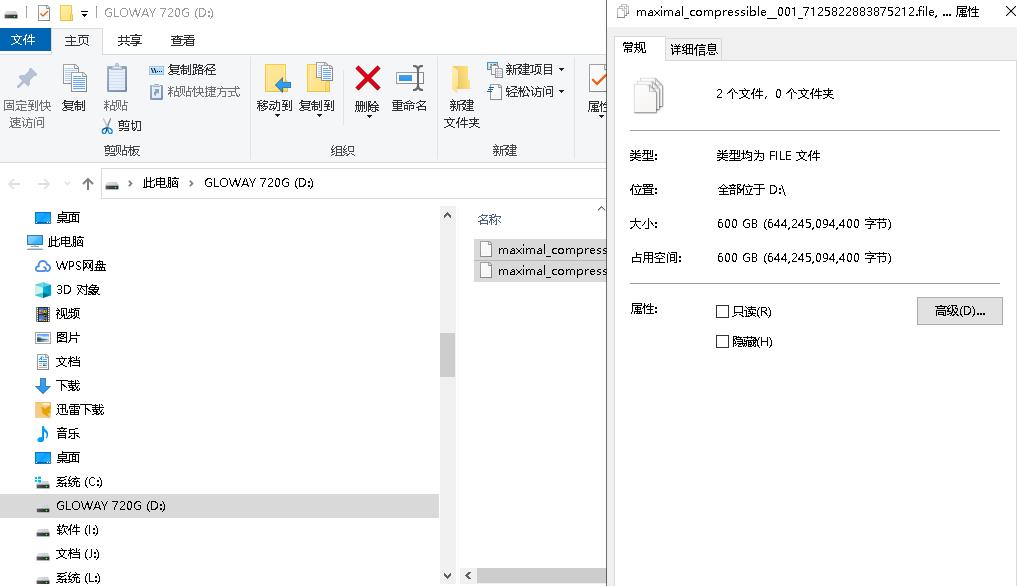
Task: Switch to the 共享 ribbon tab
Action: (130, 40)
